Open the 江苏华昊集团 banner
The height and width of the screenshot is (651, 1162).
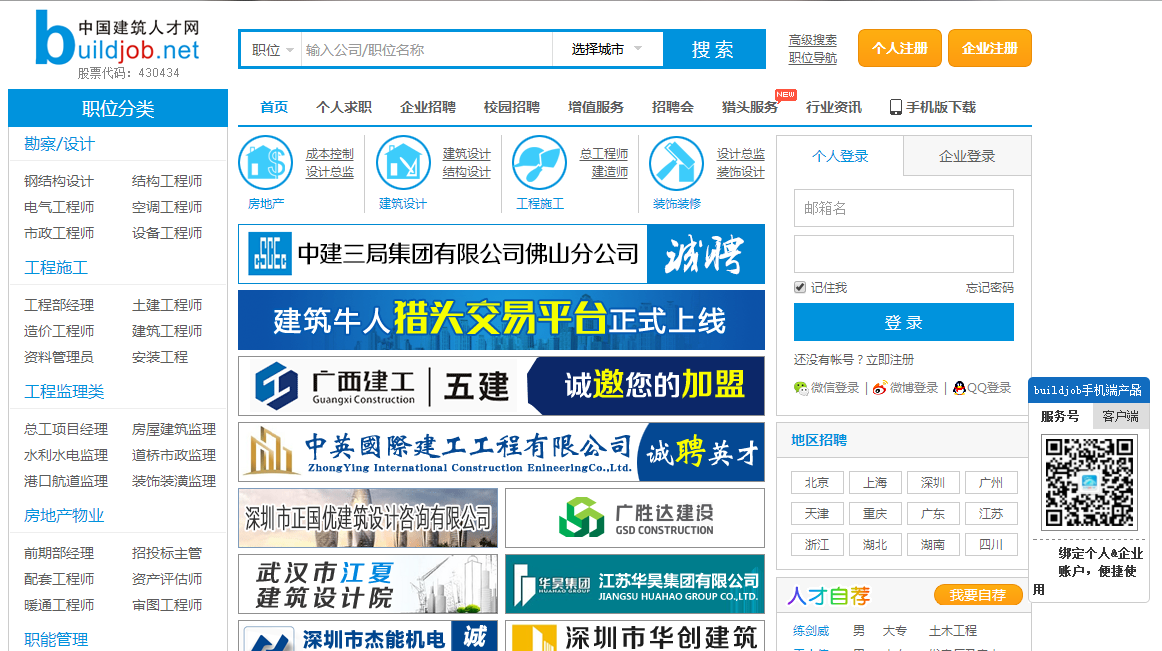[x=635, y=584]
